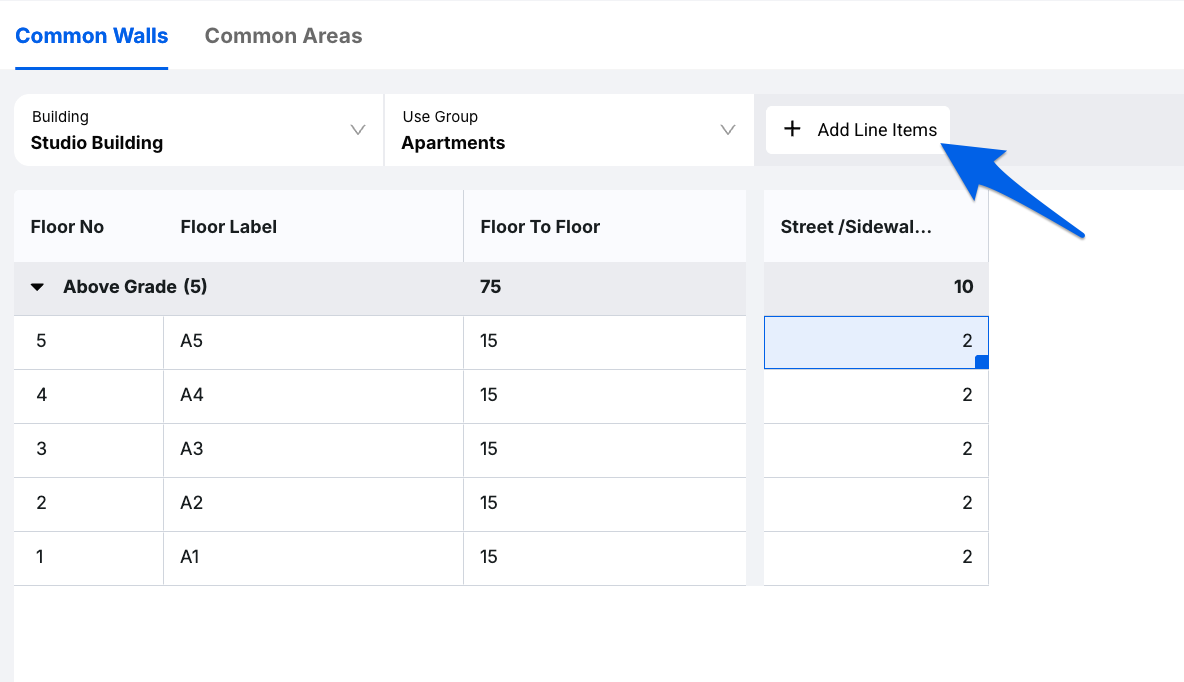Open the Use Group dropdown chevron

point(728,130)
